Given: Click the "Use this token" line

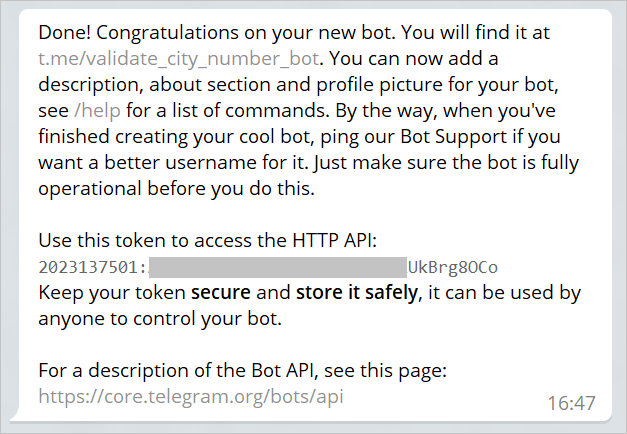Looking at the screenshot, I should pos(100,241).
